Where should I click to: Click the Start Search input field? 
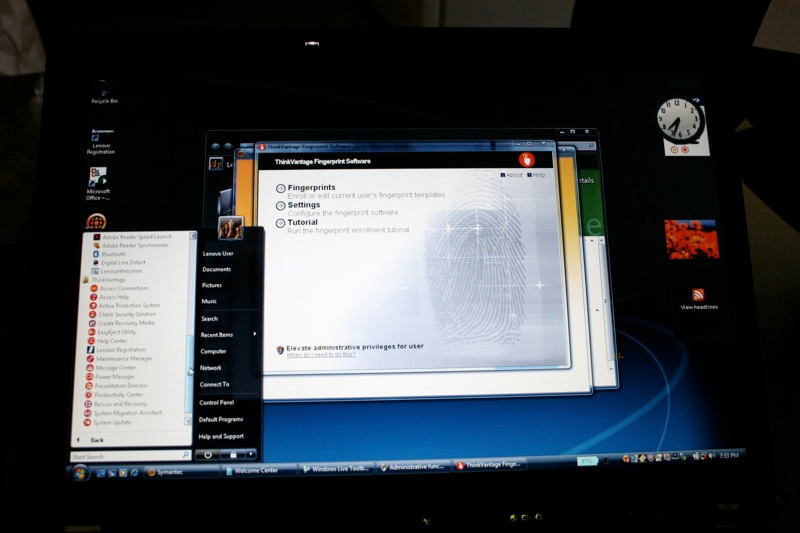tap(130, 456)
